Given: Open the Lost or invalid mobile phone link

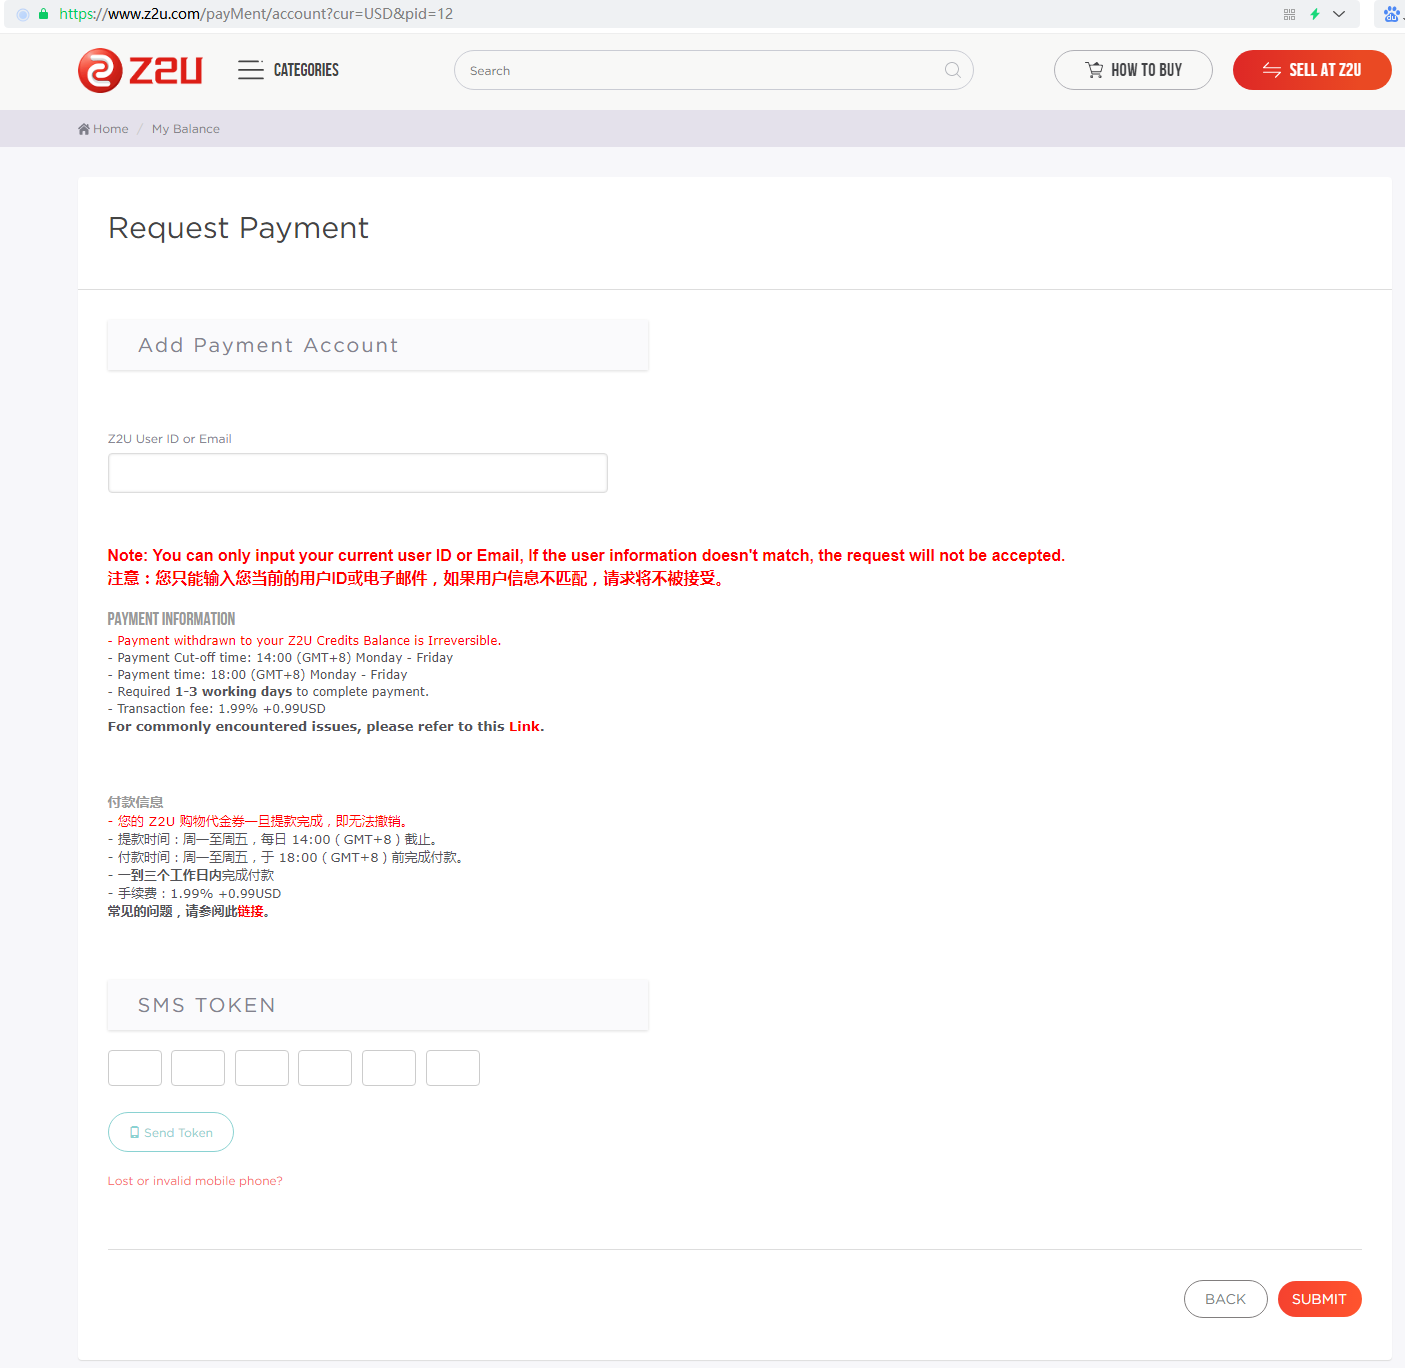Looking at the screenshot, I should pyautogui.click(x=195, y=1181).
